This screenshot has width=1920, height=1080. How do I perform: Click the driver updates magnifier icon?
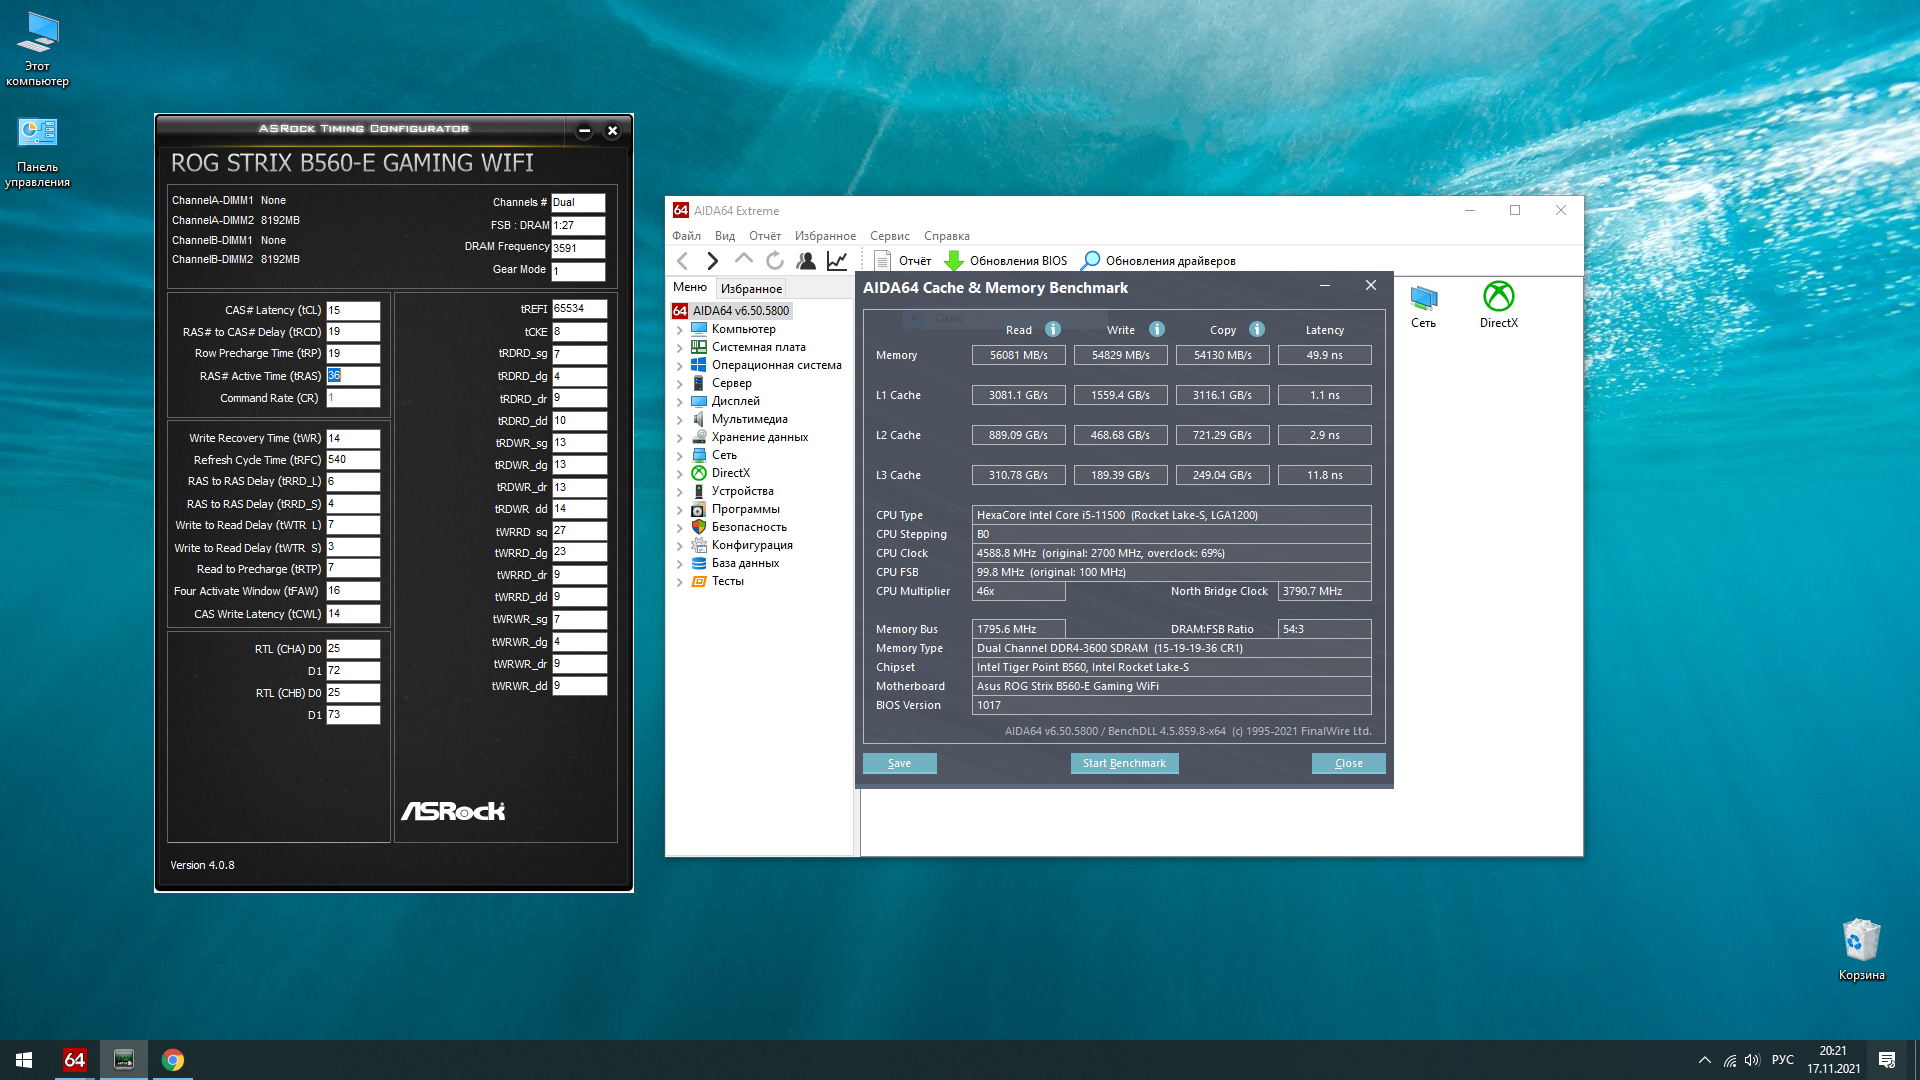[1091, 261]
